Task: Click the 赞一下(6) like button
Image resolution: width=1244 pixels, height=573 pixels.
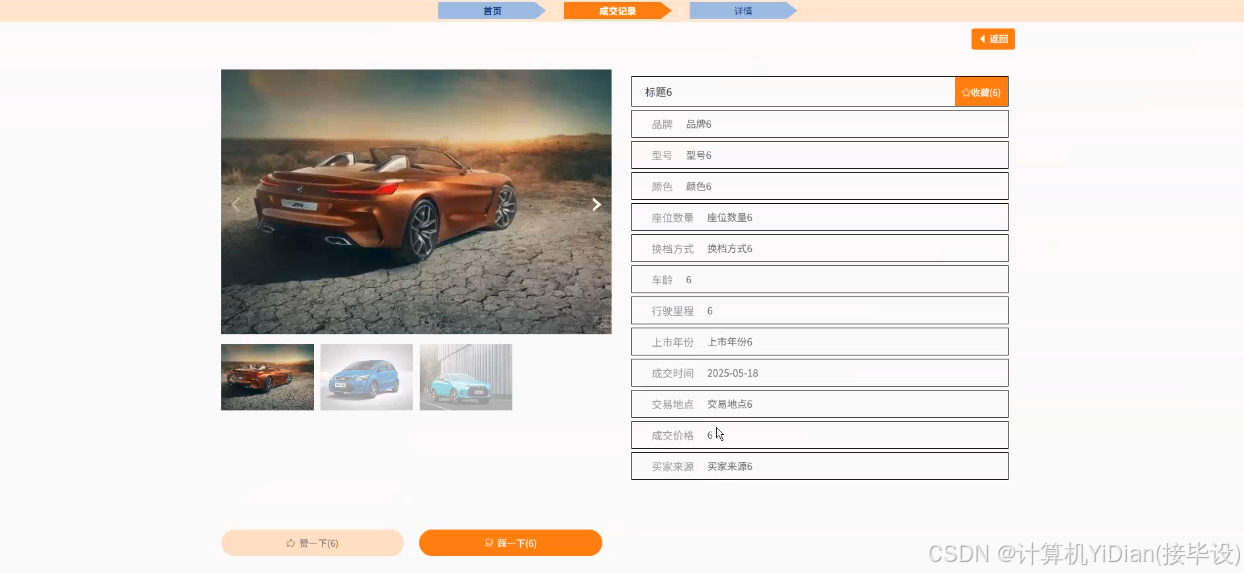Action: 312,543
